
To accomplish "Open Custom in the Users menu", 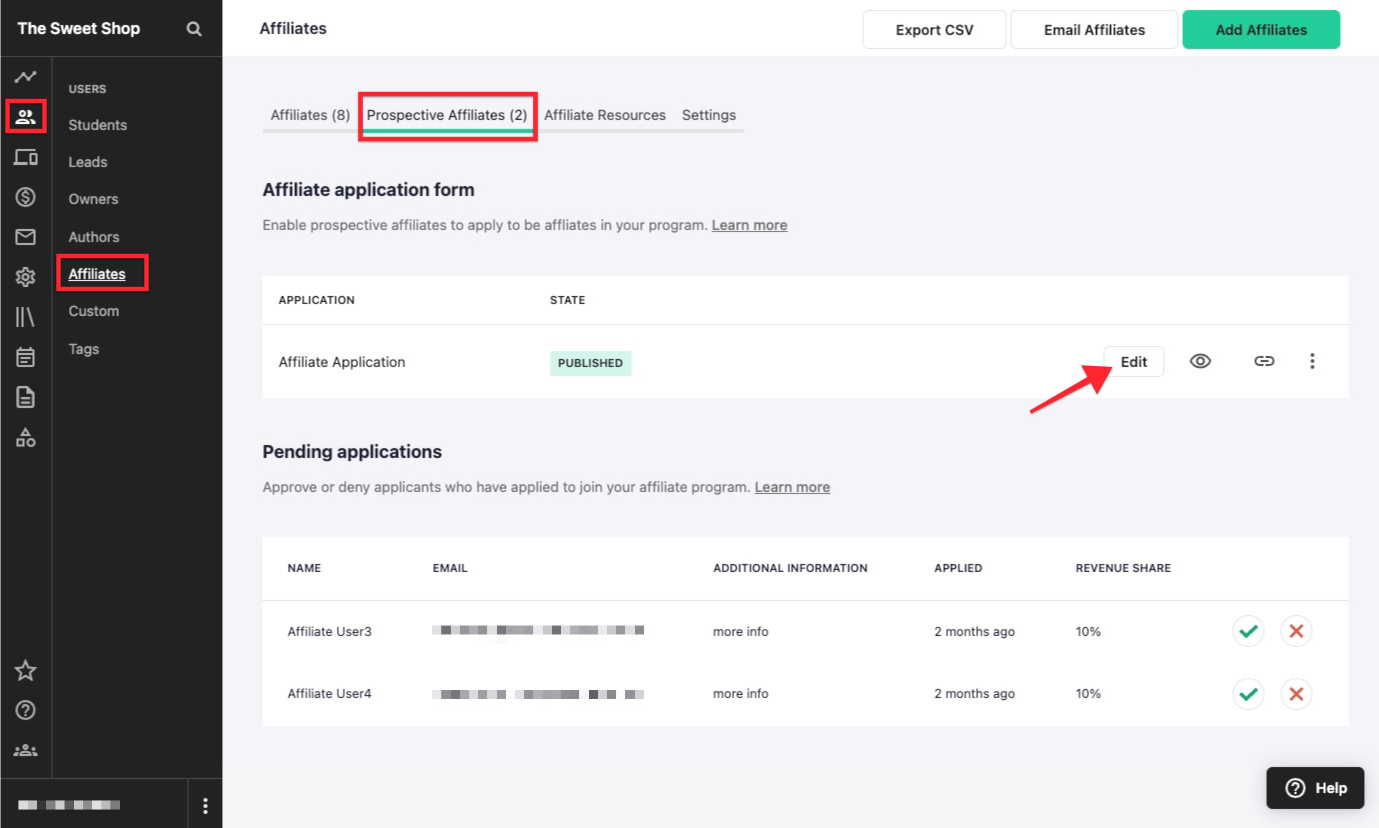I will pyautogui.click(x=94, y=311).
